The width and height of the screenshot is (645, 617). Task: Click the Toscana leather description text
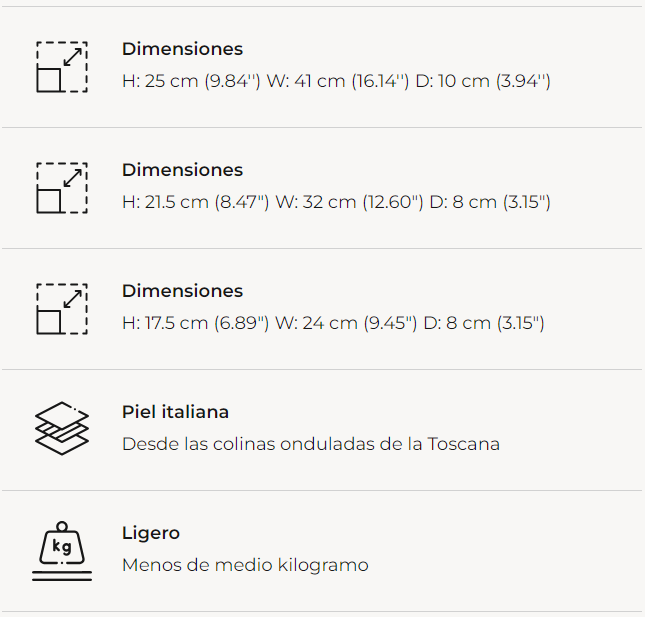tap(310, 444)
